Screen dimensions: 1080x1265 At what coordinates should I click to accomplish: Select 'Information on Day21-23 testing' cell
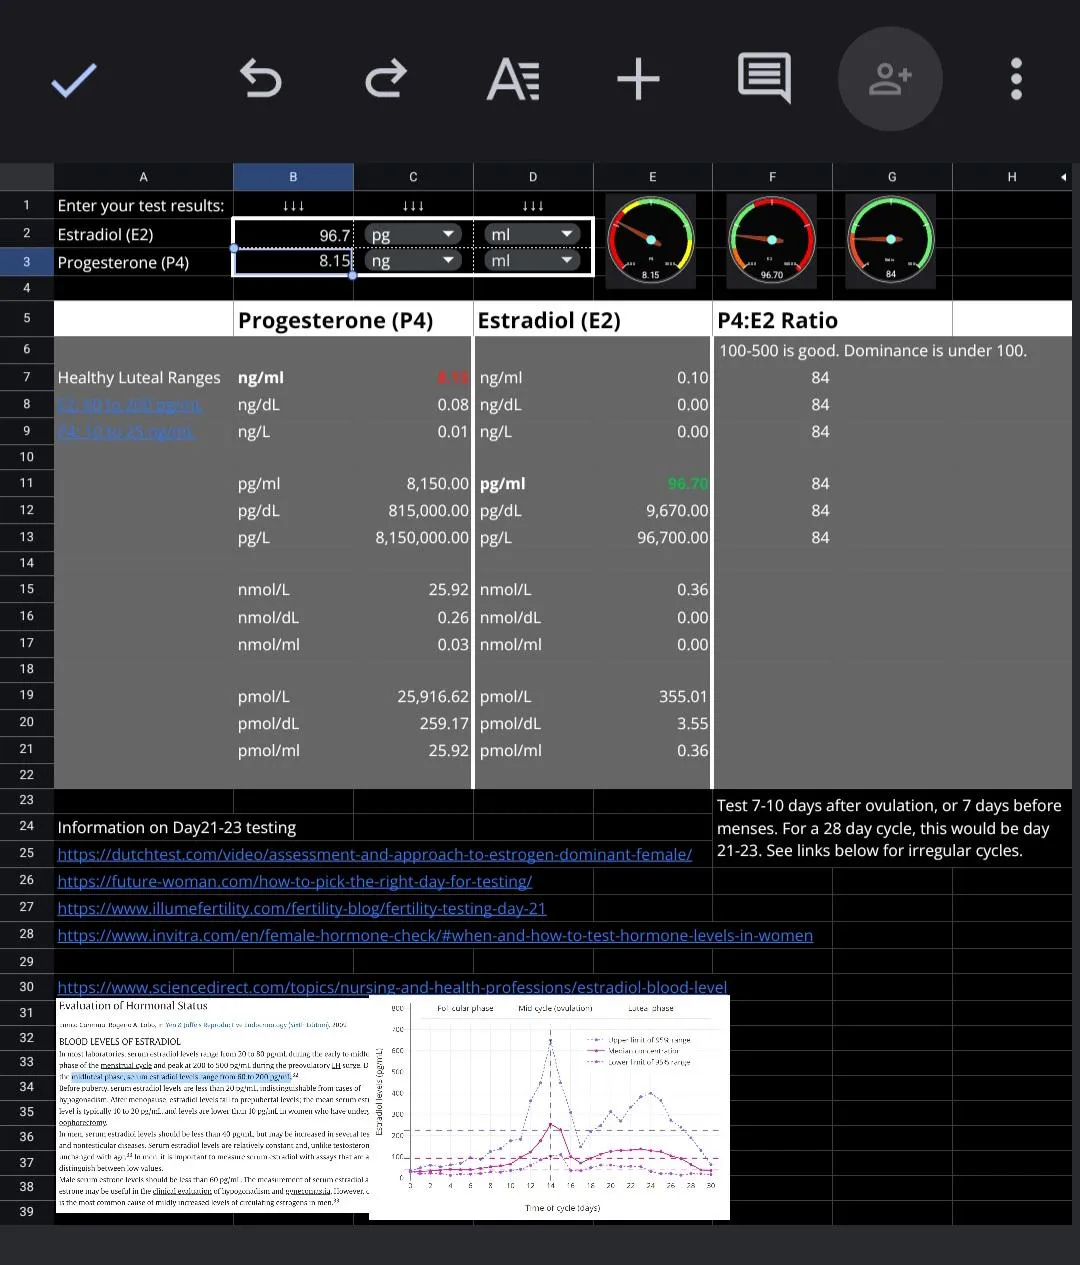(x=177, y=827)
